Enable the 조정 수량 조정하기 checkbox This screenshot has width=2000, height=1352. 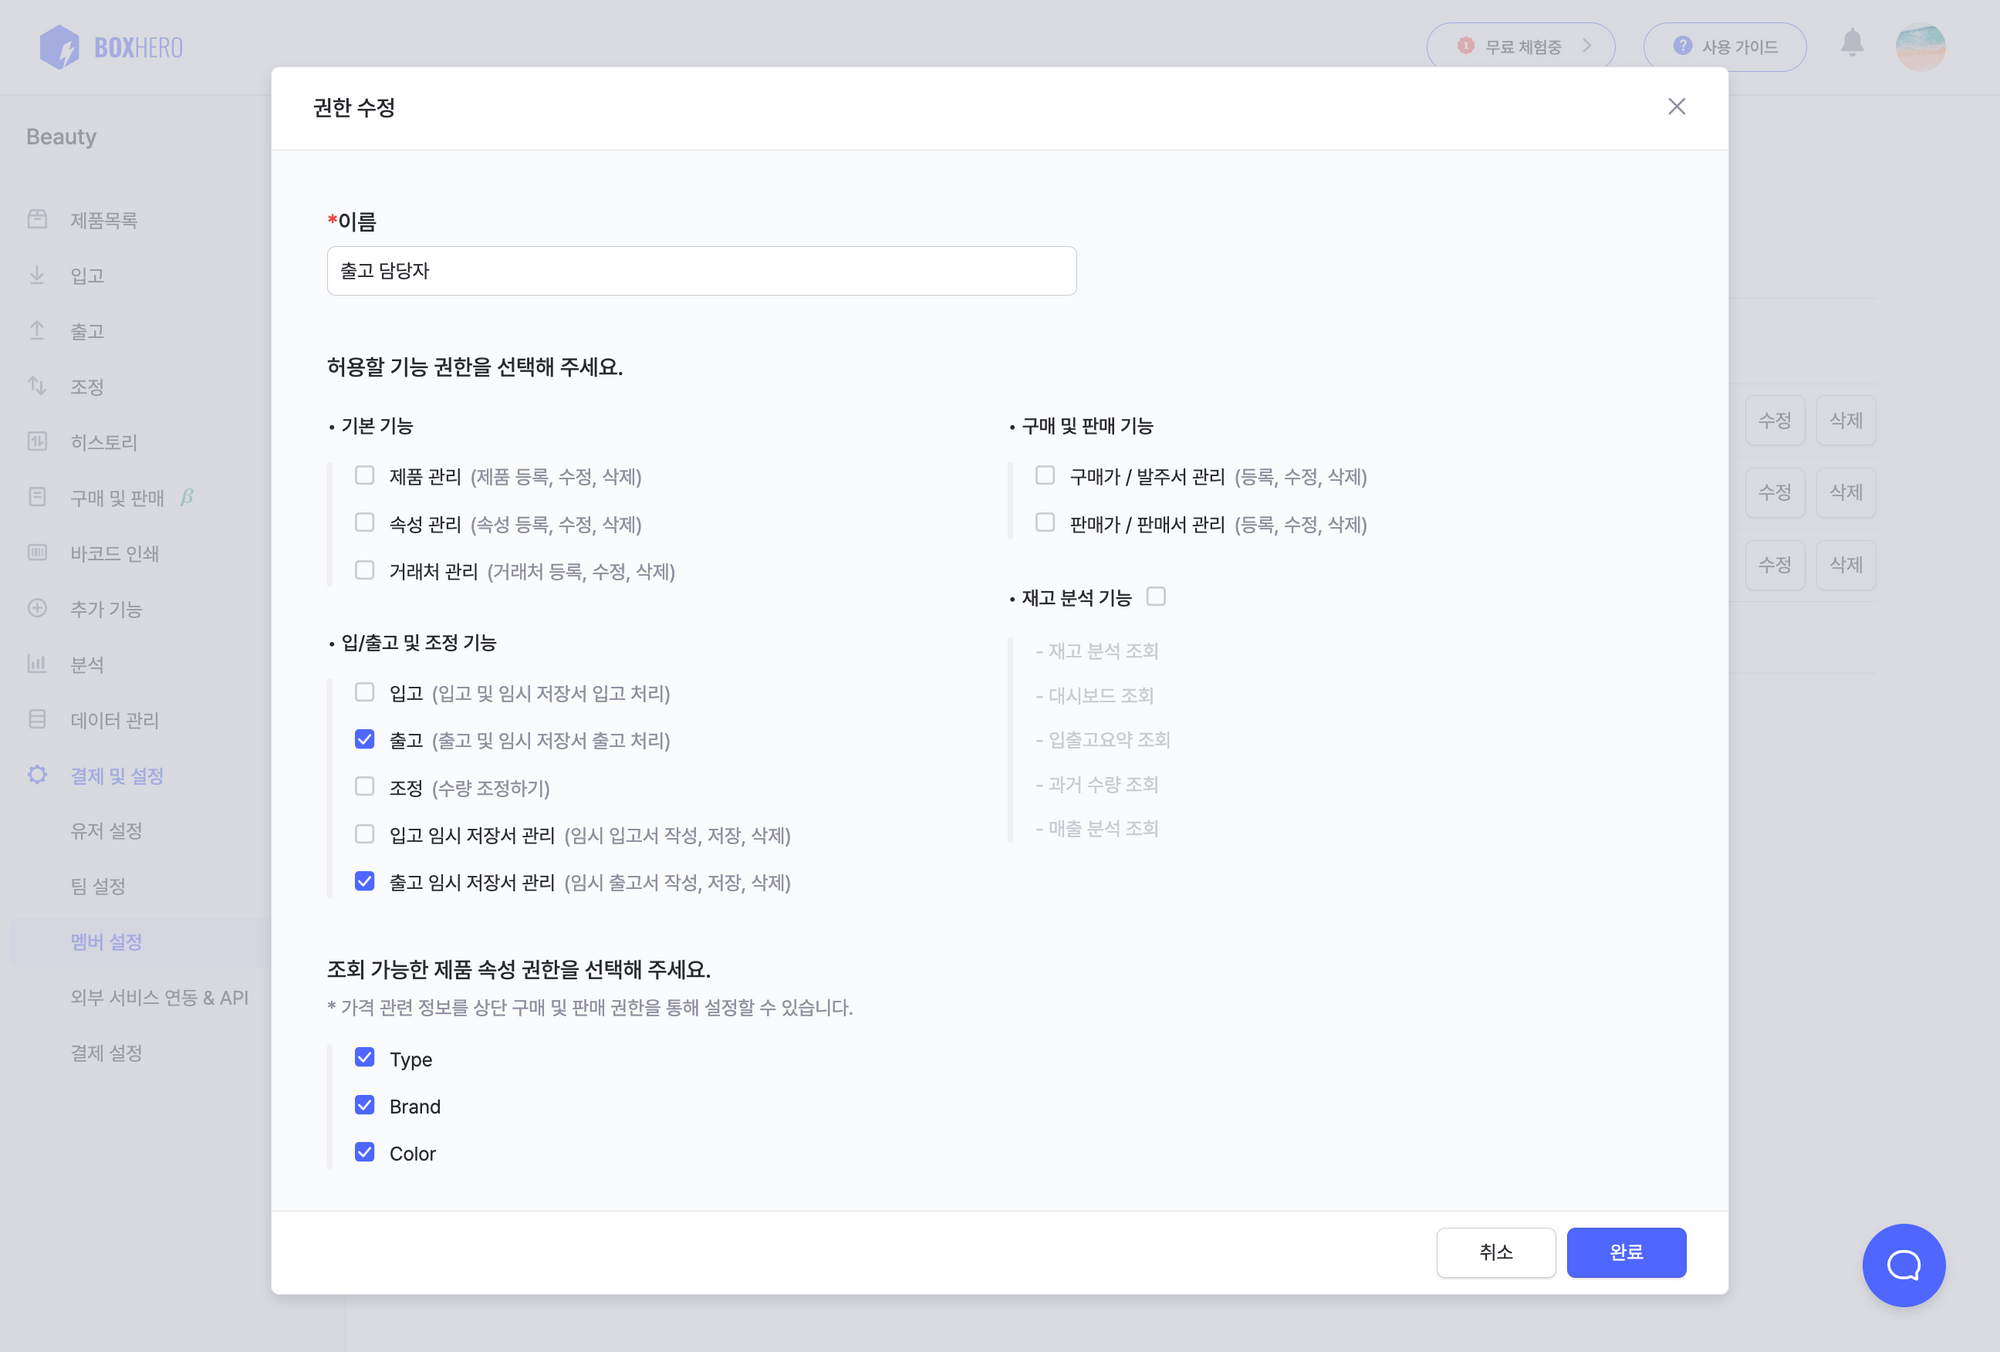point(365,787)
